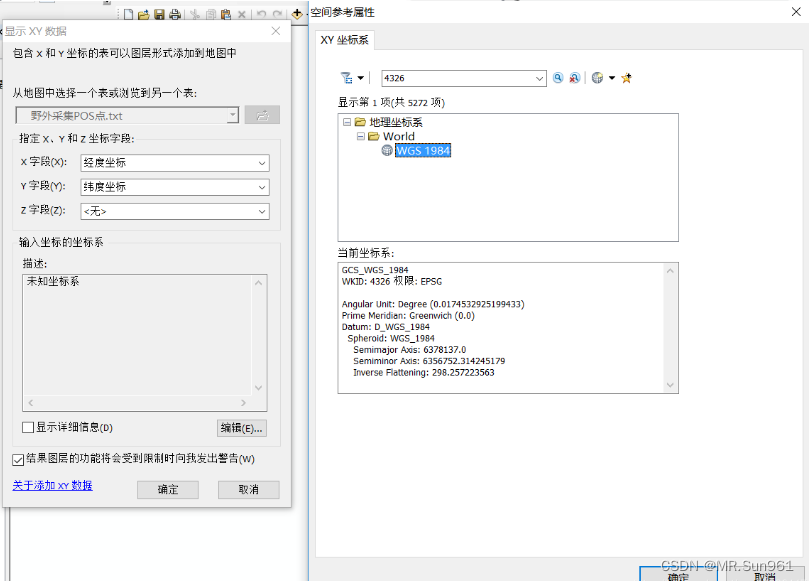This screenshot has height=581, width=809.
Task: Print the map document
Action: coord(176,13)
